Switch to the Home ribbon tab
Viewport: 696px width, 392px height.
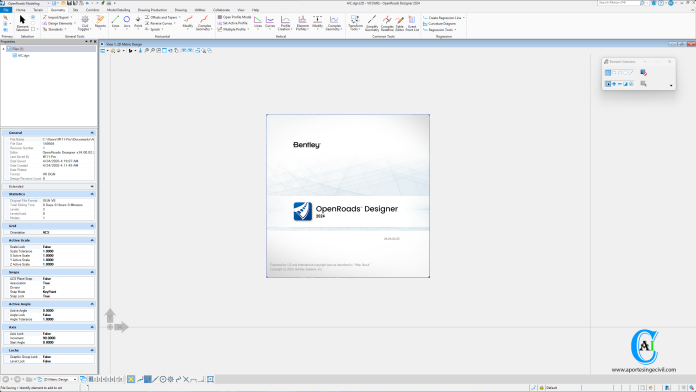(21, 10)
